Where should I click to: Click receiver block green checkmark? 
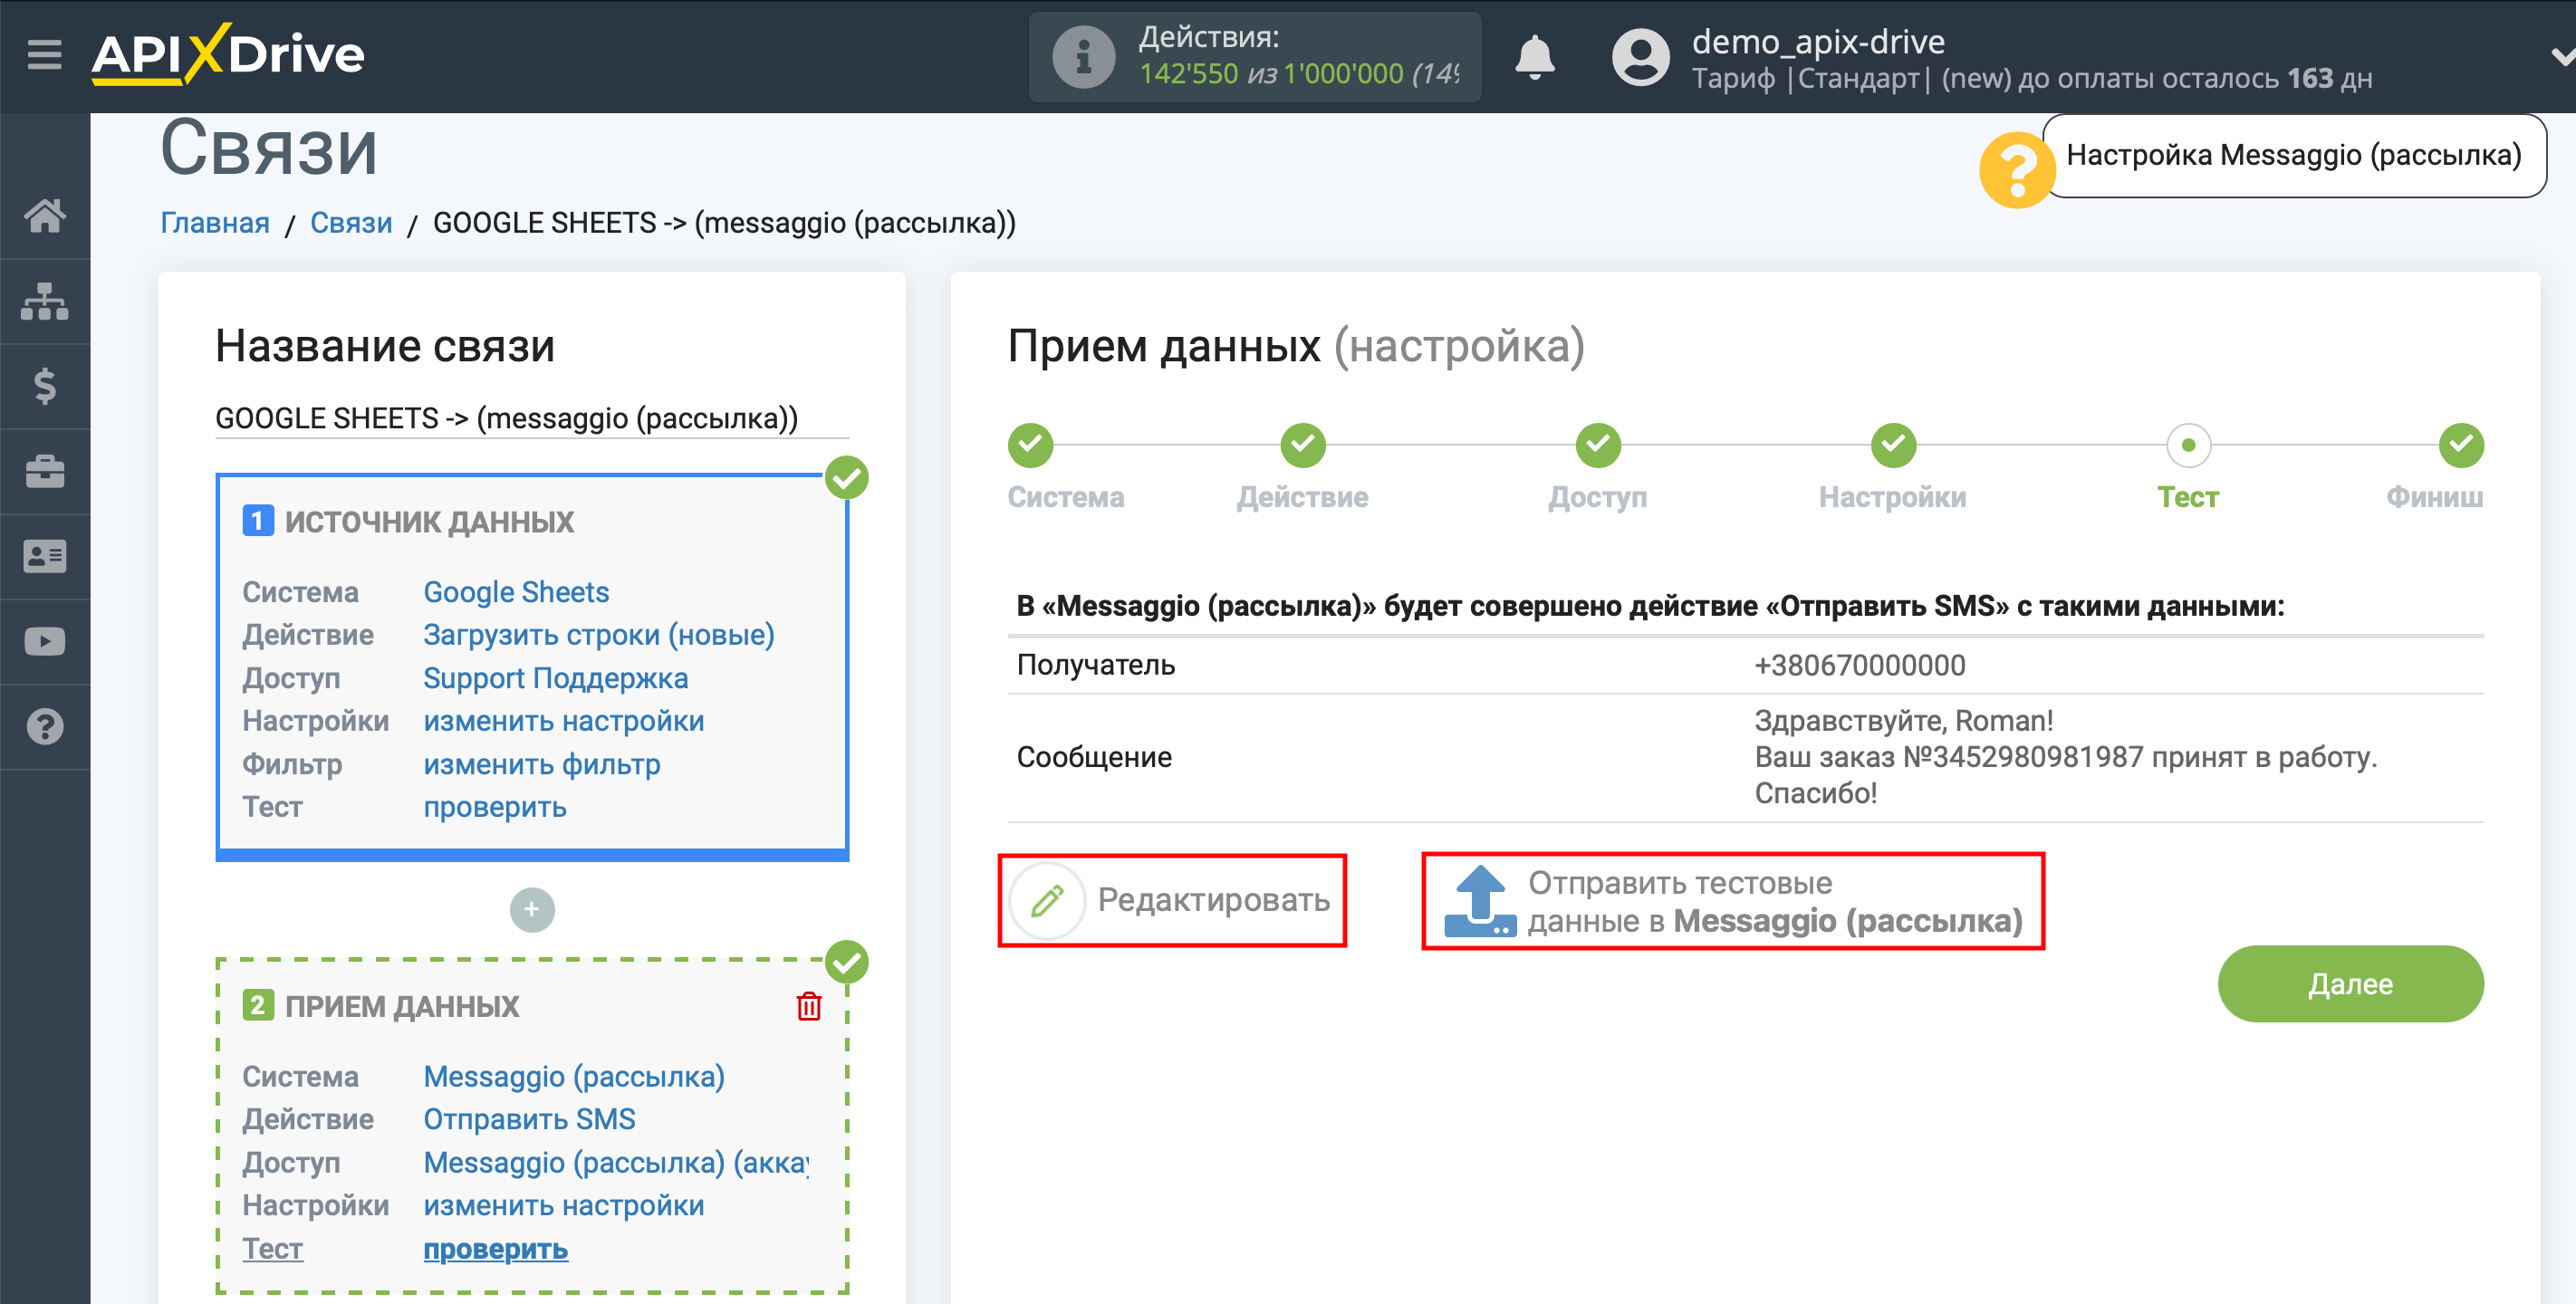point(846,962)
